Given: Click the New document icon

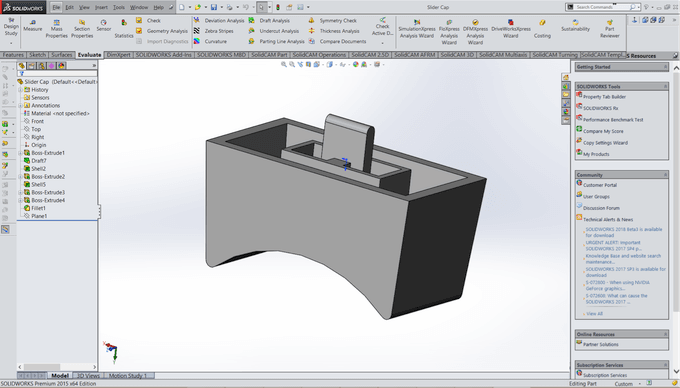Looking at the screenshot, I should click(x=182, y=7).
